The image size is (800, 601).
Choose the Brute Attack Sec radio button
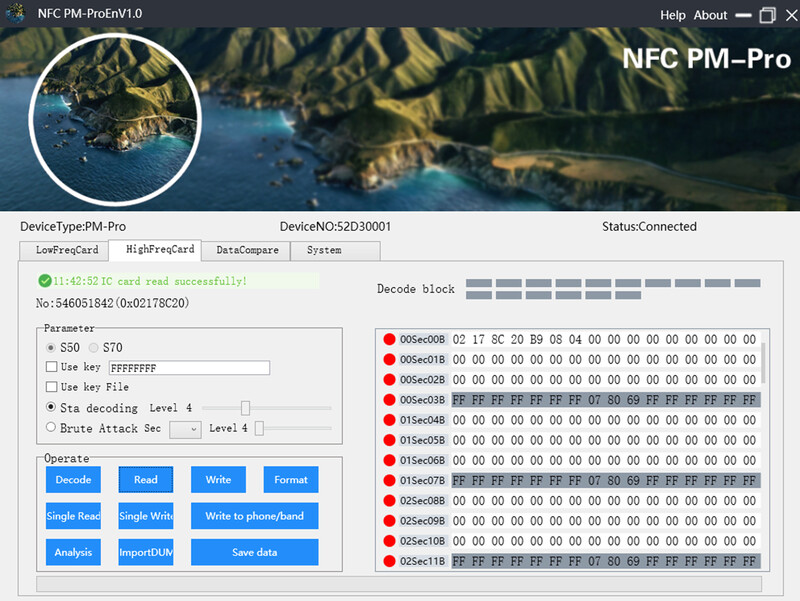point(52,428)
